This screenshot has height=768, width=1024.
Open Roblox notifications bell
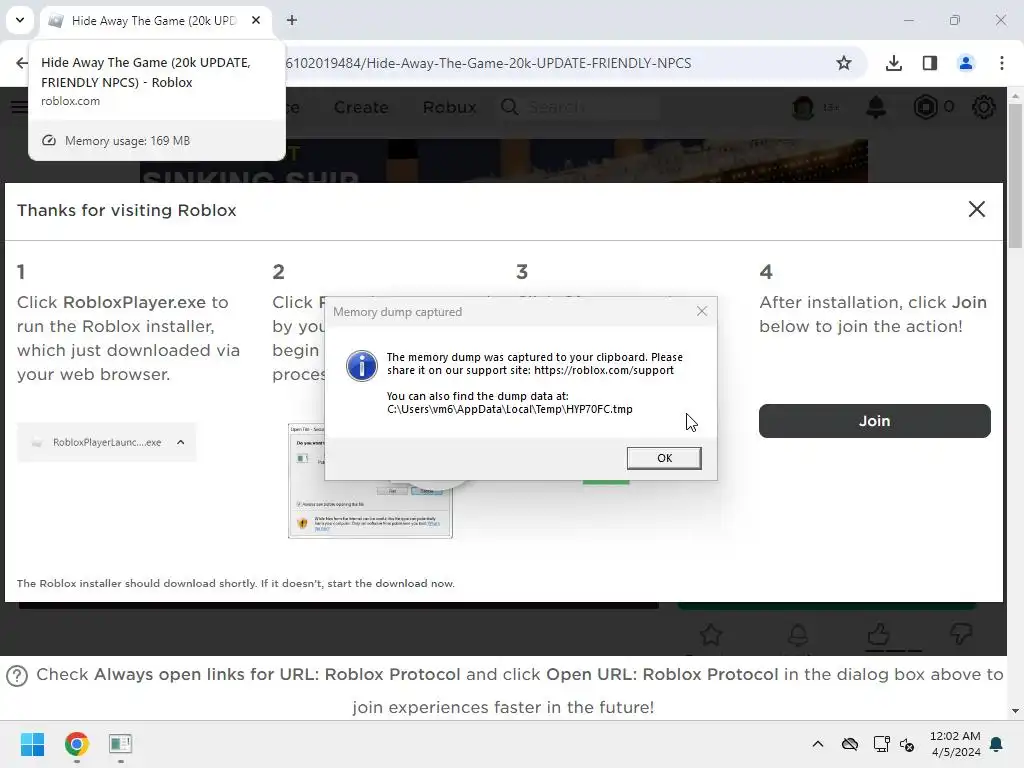pos(876,107)
